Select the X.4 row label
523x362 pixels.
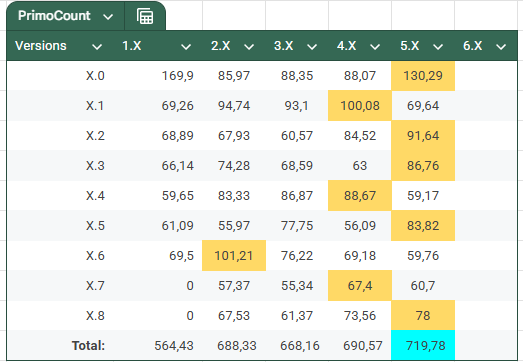[95, 196]
